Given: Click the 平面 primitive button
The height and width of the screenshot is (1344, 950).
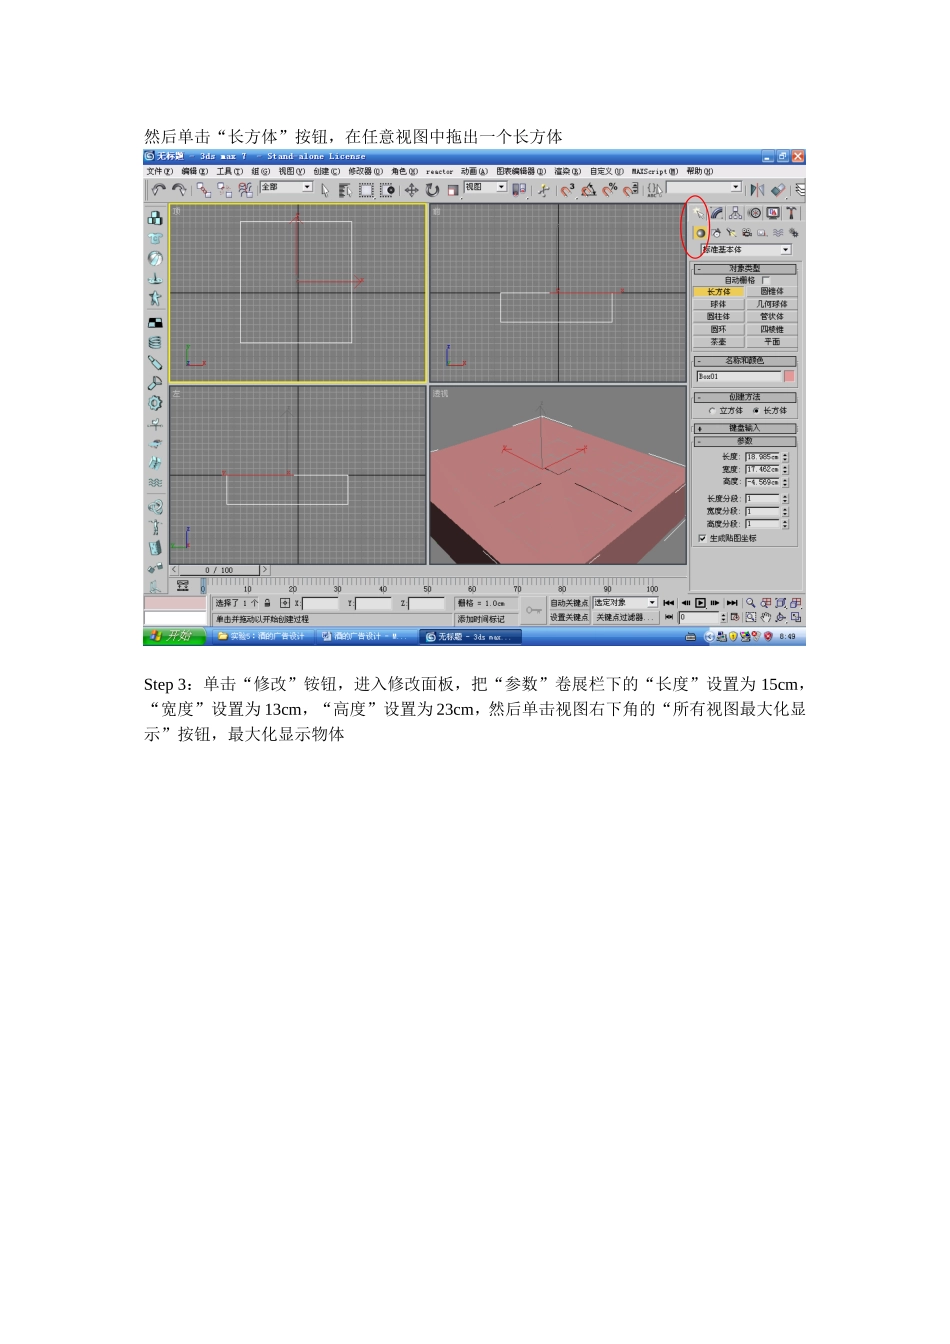Looking at the screenshot, I should click(772, 341).
